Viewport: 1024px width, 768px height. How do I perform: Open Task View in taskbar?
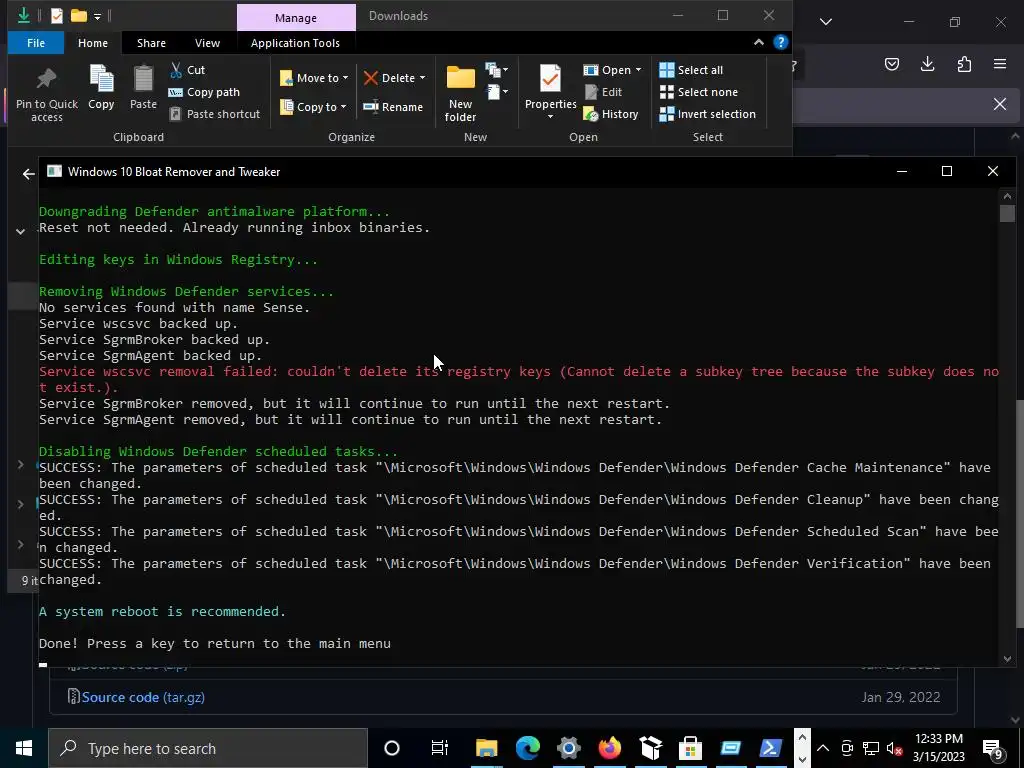[440, 748]
